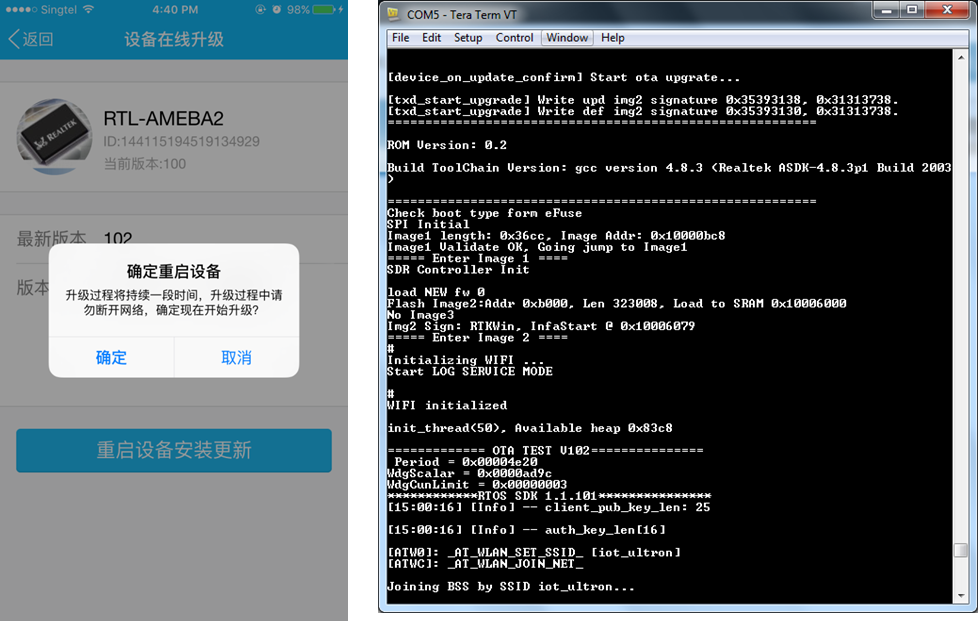Click the 'Initializing WIFI ...' terminal line
The width and height of the screenshot is (978, 621).
465,360
